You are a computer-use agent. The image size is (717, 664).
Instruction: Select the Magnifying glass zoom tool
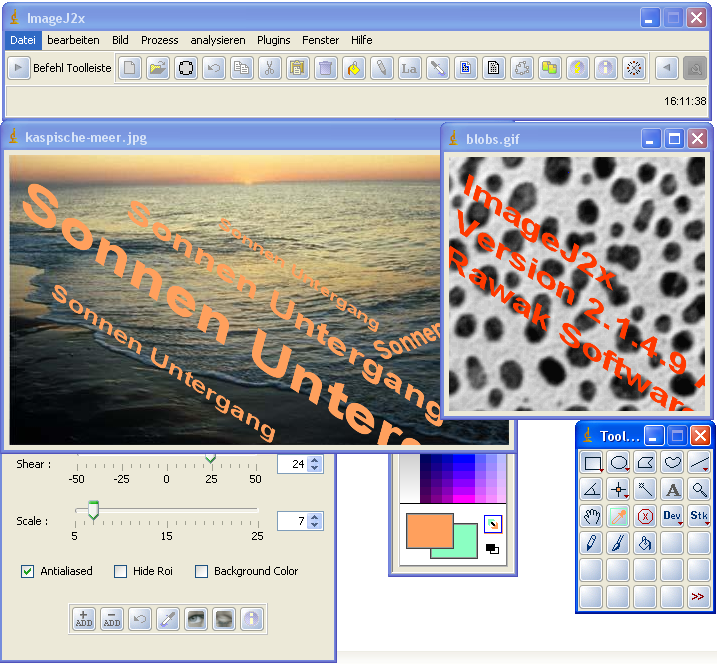pos(699,490)
